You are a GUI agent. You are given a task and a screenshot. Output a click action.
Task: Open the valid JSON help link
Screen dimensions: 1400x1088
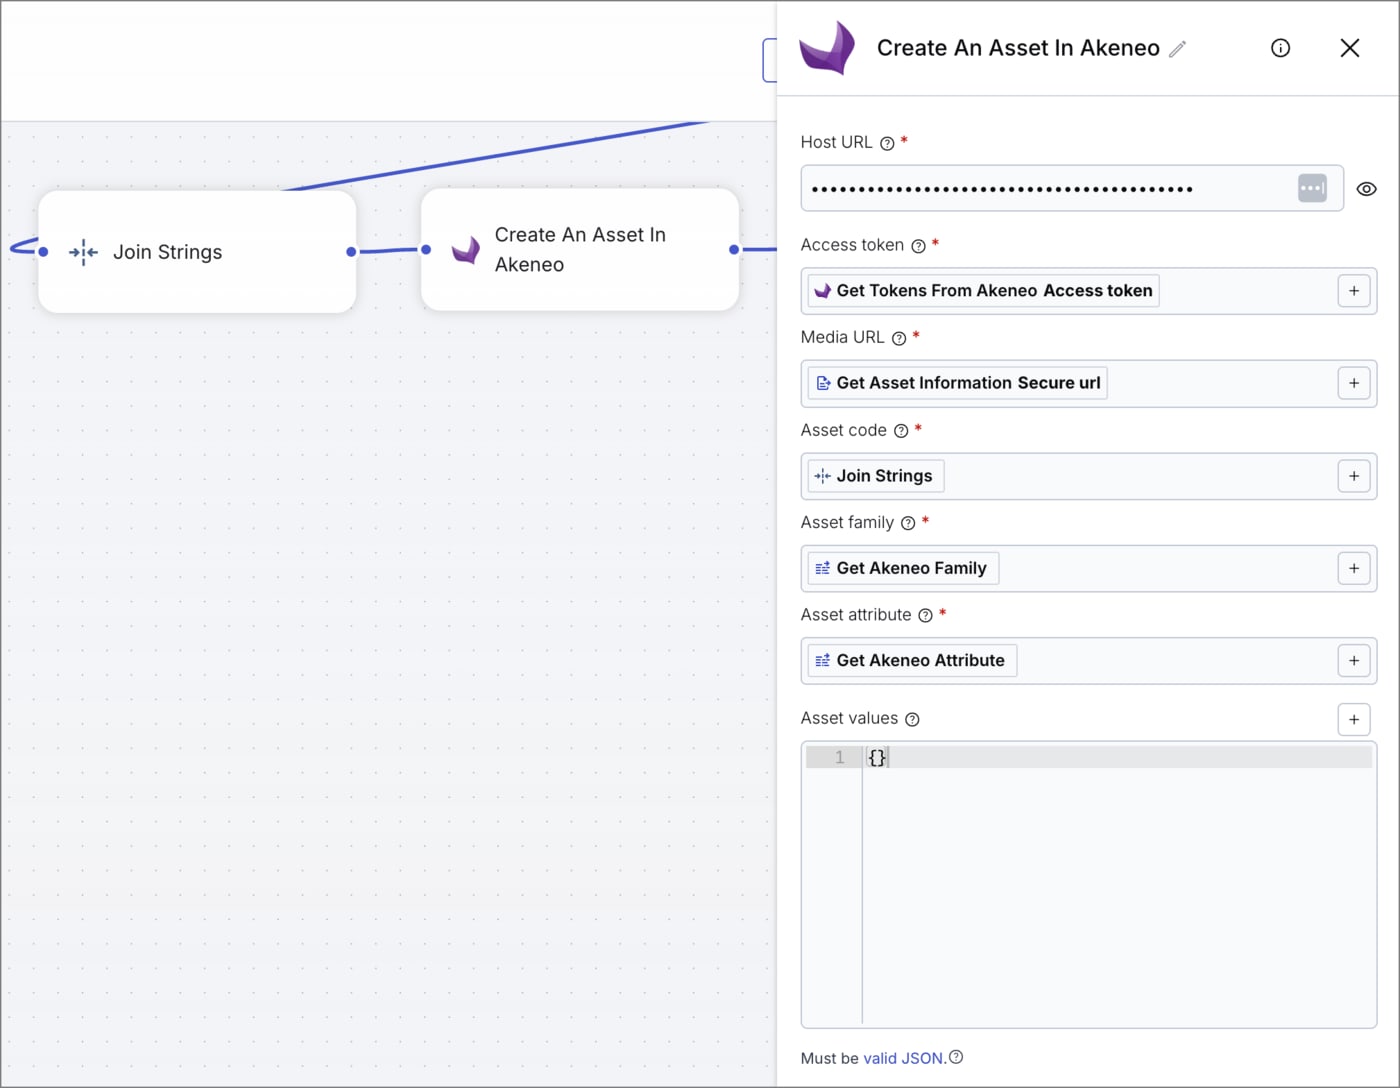(x=903, y=1057)
